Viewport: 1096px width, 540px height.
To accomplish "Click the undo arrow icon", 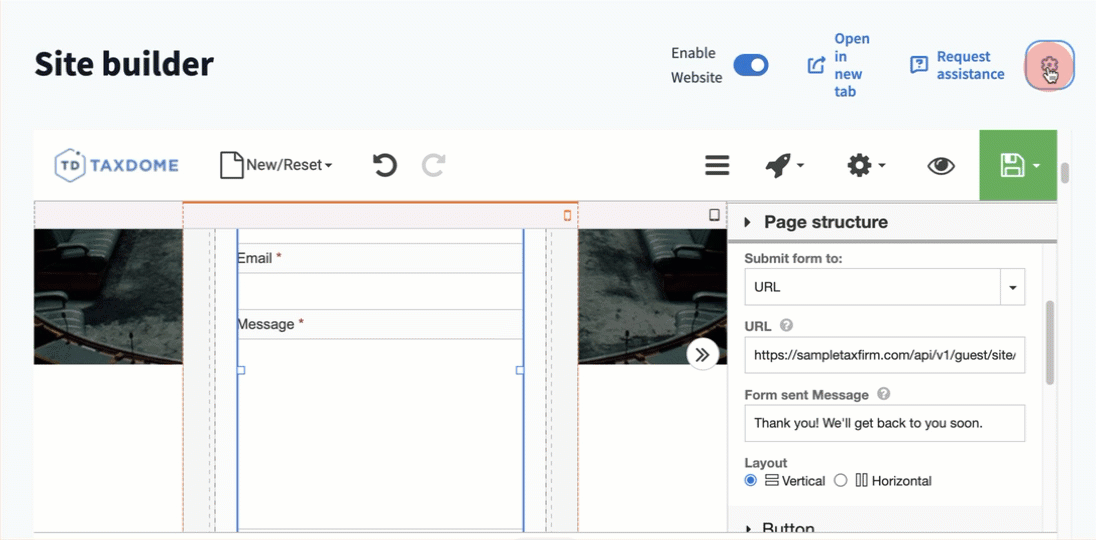I will pyautogui.click(x=385, y=165).
